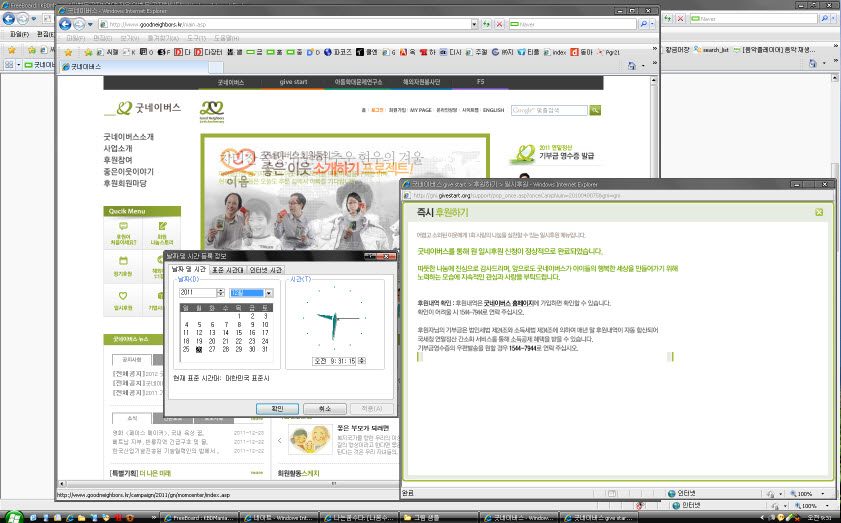The height and width of the screenshot is (523, 841).
Task: Open the 좋은 부모가 thumbnail image
Action: [311, 439]
